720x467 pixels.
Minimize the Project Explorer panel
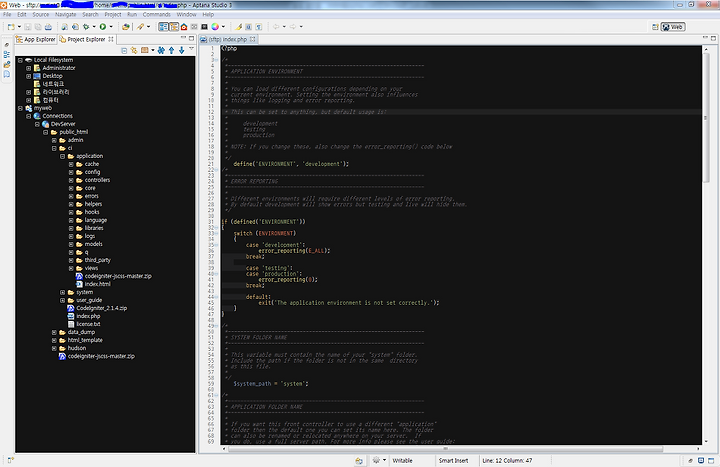click(x=183, y=38)
